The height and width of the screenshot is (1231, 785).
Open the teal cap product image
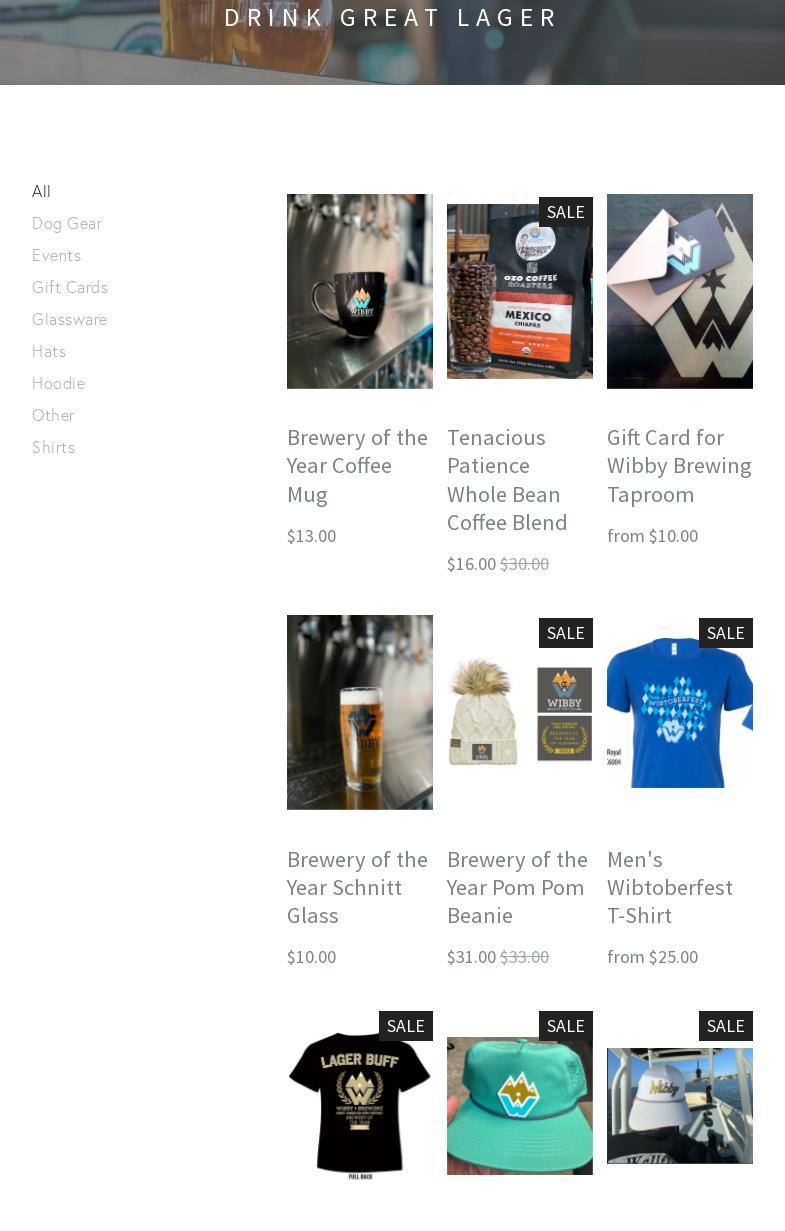[520, 1105]
